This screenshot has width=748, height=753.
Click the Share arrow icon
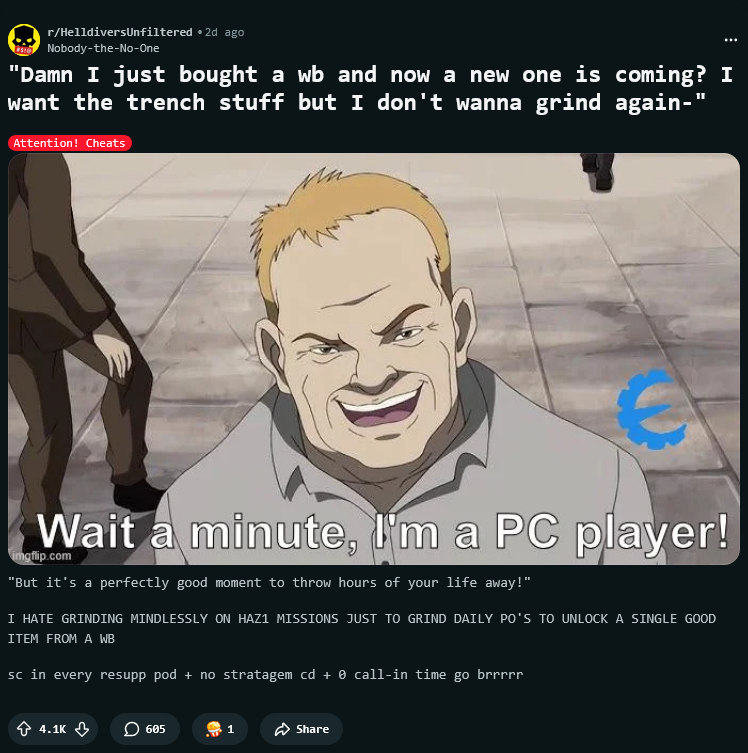(282, 729)
